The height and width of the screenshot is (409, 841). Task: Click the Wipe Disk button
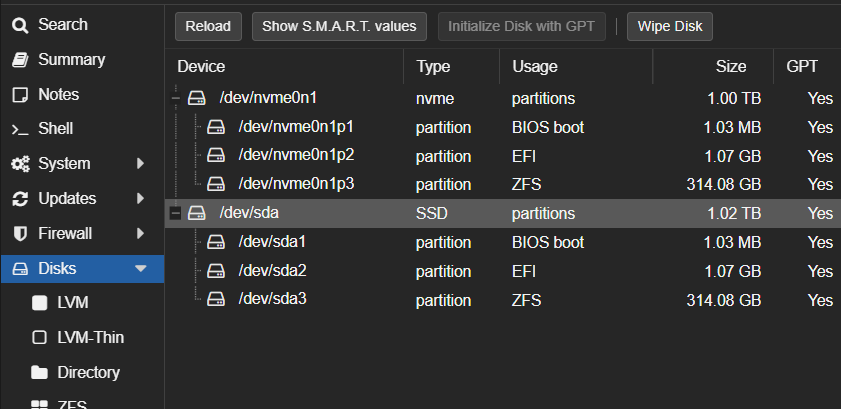[669, 26]
